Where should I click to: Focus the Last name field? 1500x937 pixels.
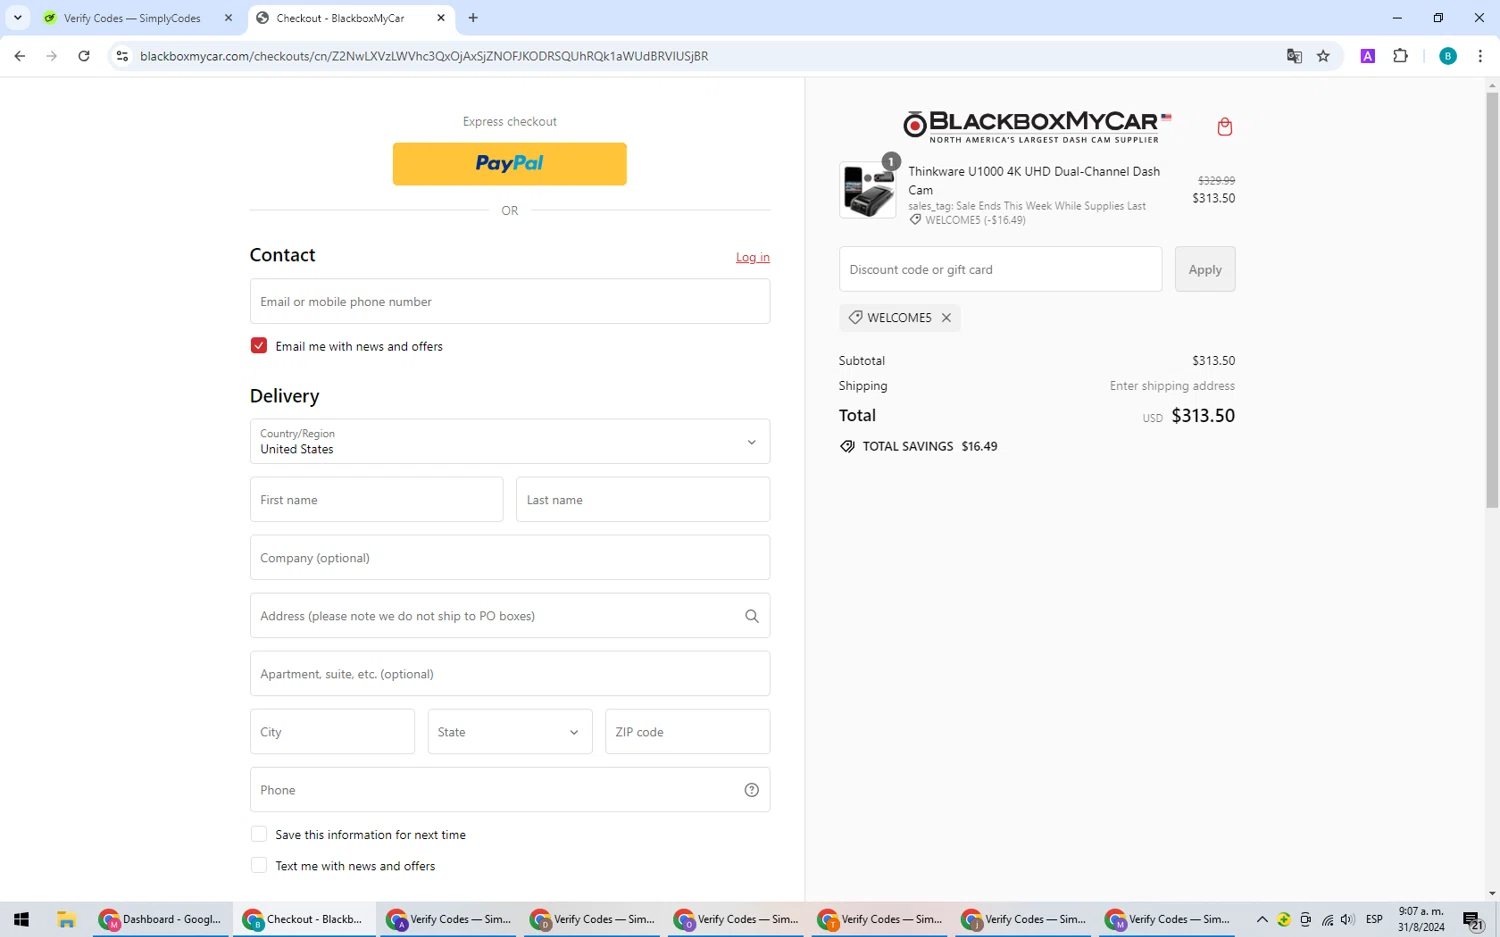pyautogui.click(x=643, y=499)
